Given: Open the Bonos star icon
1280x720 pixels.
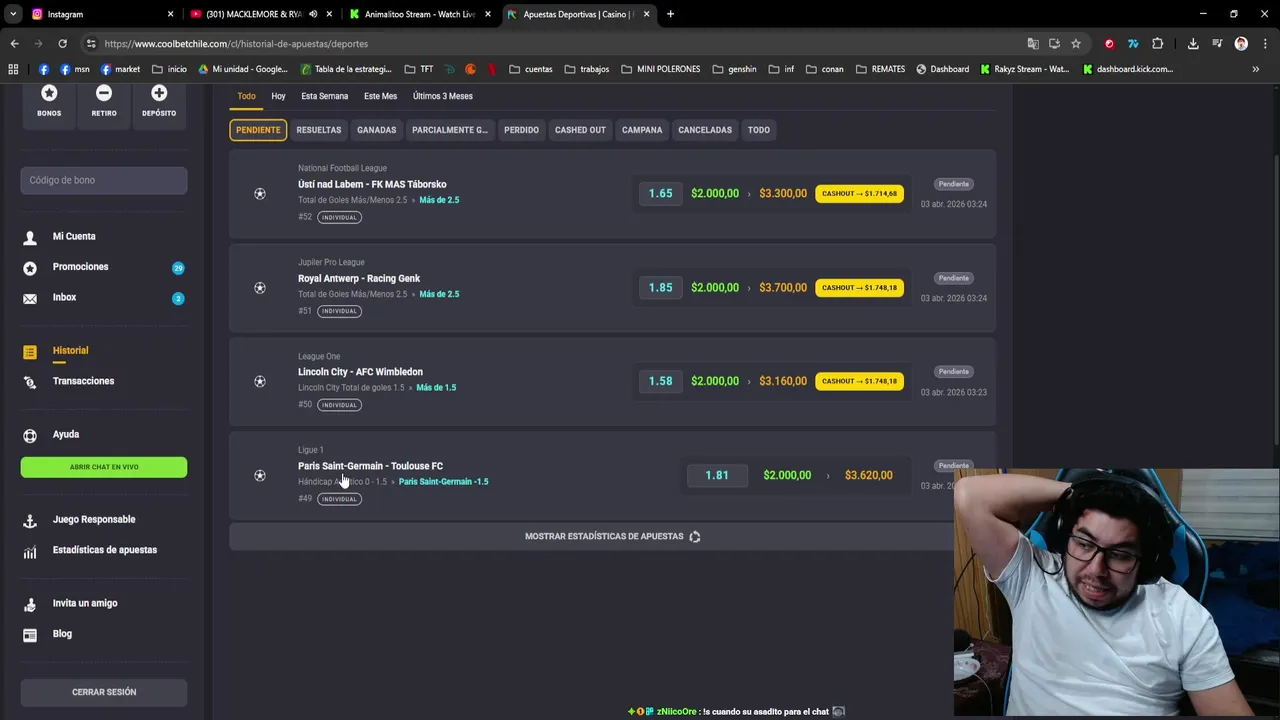Looking at the screenshot, I should tap(49, 93).
